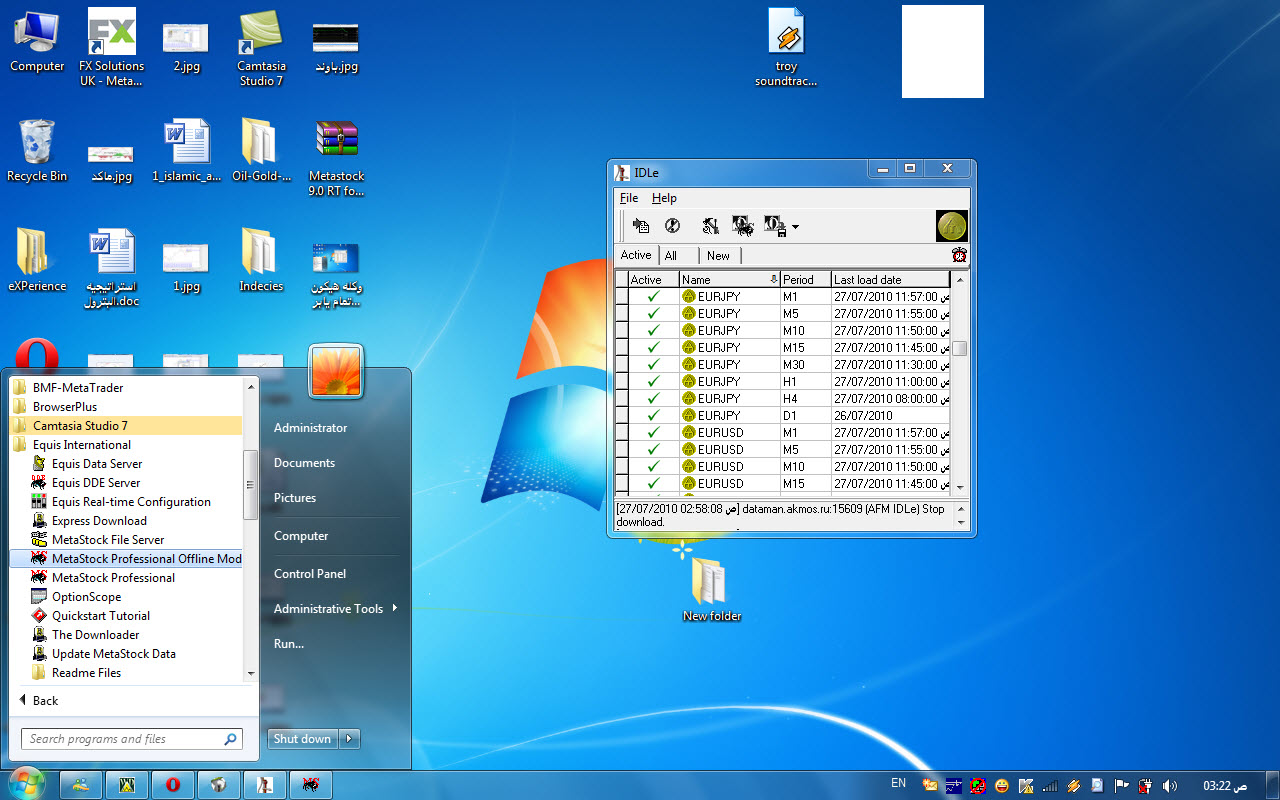The width and height of the screenshot is (1280, 800).
Task: Switch to the New tab
Action: tap(719, 256)
